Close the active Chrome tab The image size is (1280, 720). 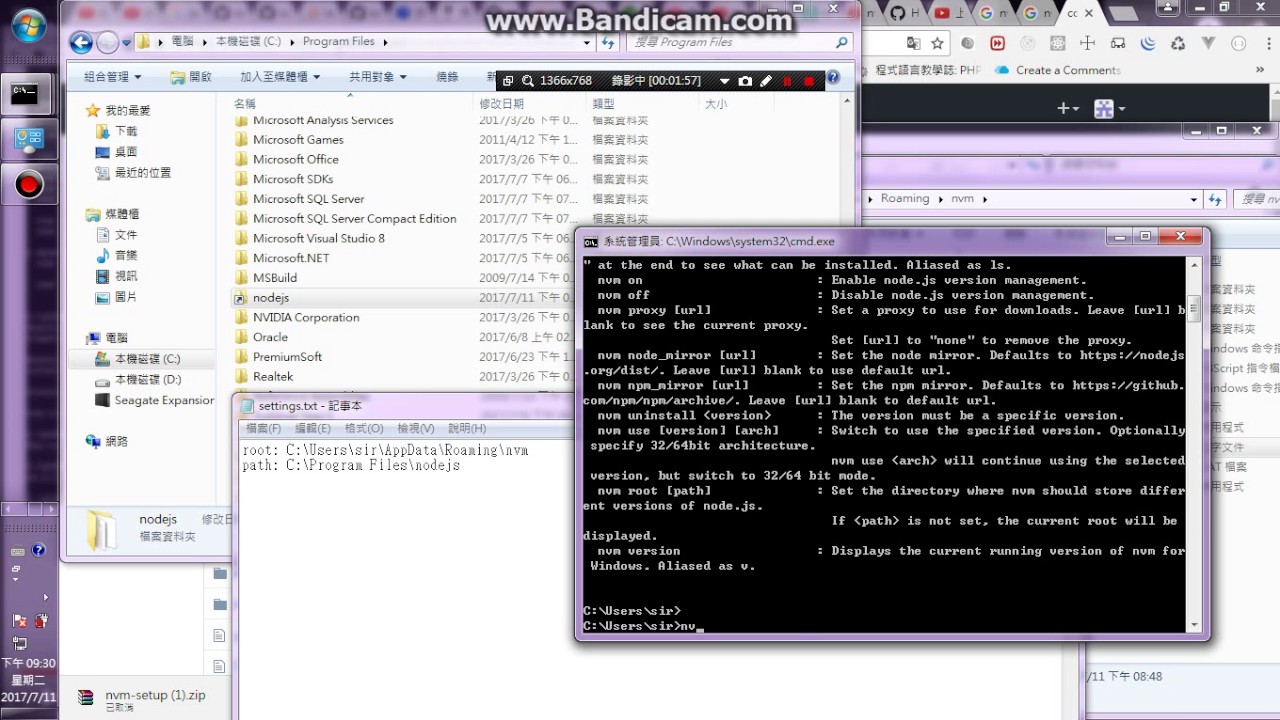pyautogui.click(x=1089, y=13)
